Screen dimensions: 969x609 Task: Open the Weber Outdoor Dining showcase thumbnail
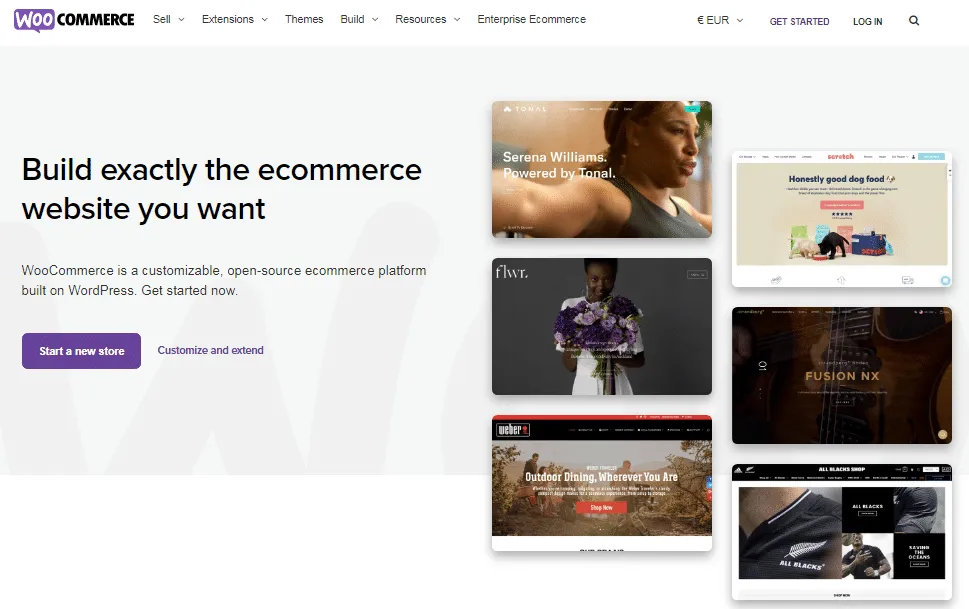tap(602, 483)
